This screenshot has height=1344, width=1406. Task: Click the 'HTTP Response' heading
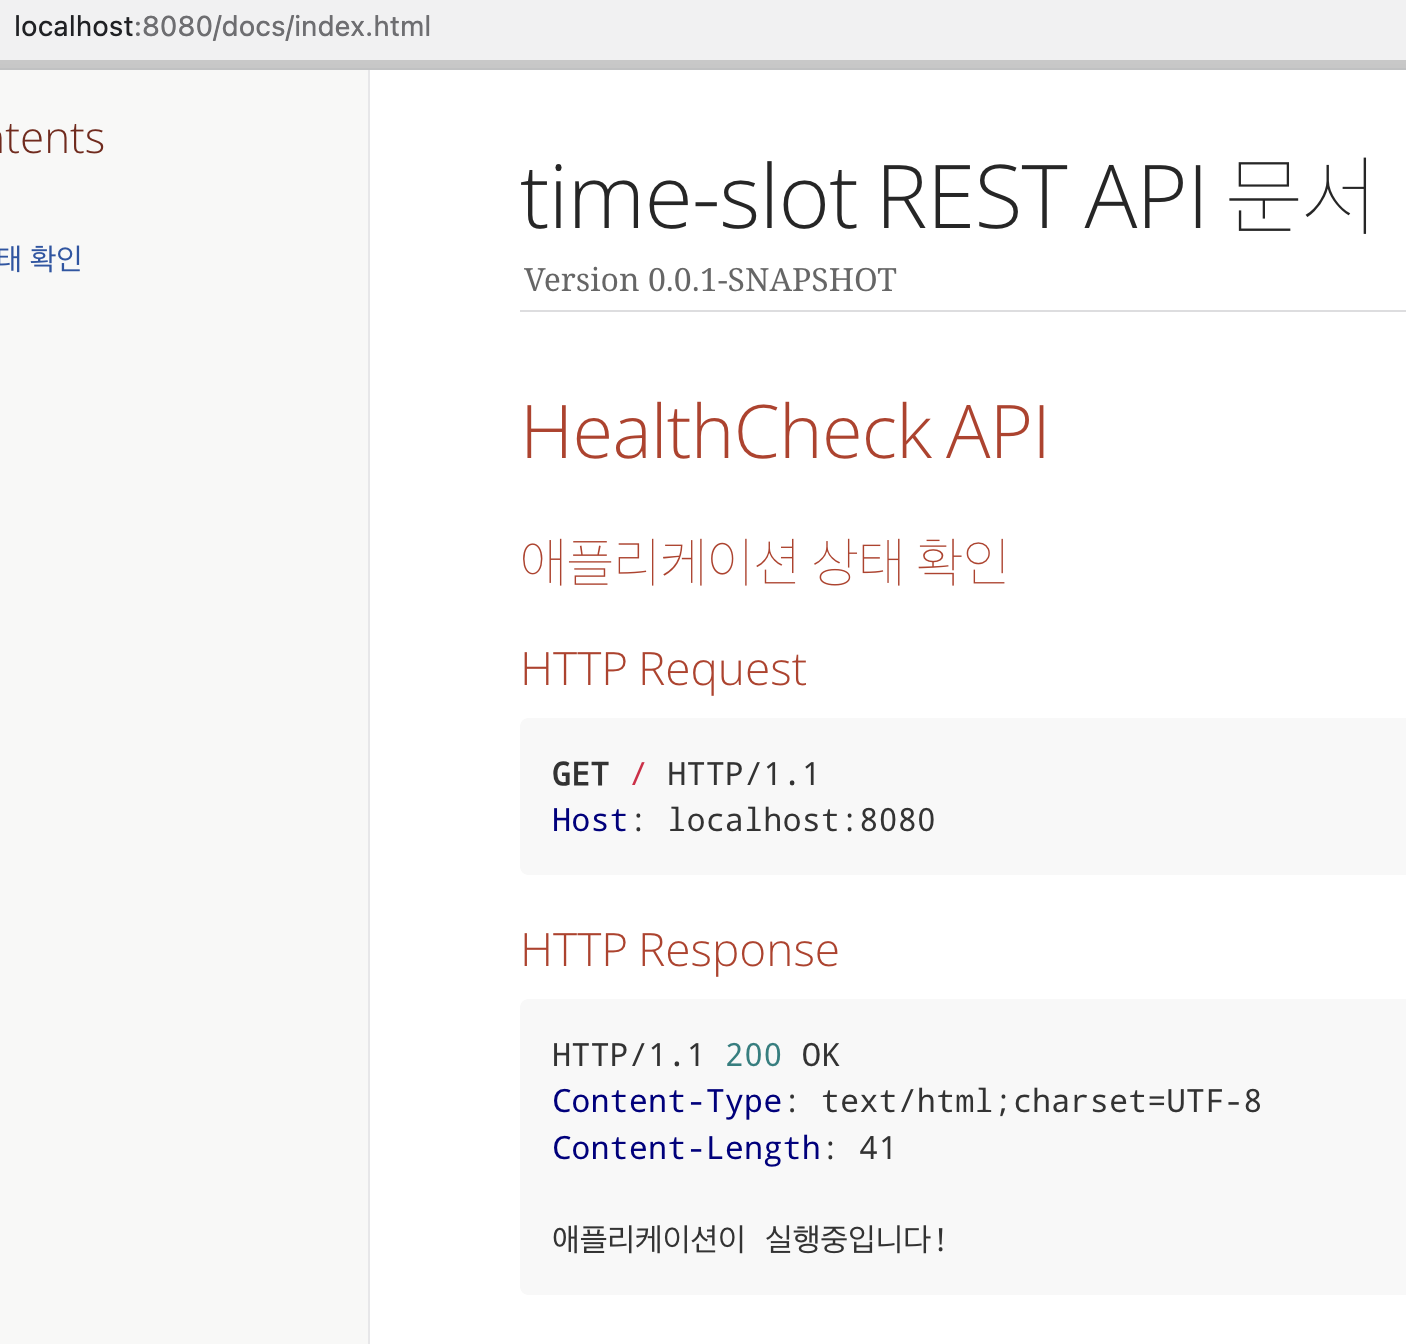point(680,950)
